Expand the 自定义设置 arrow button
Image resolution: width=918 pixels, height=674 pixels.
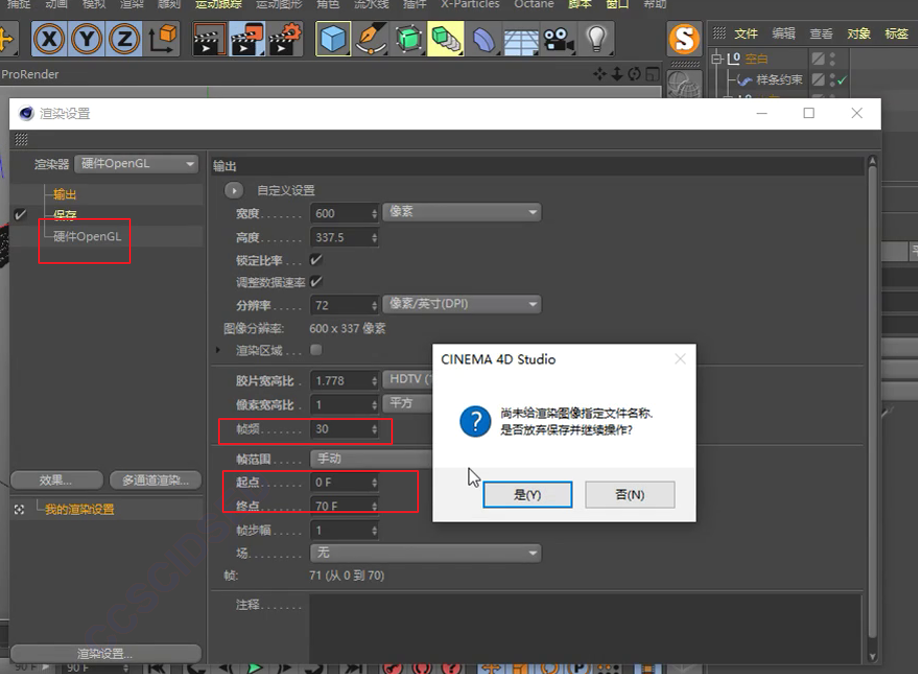pos(234,190)
